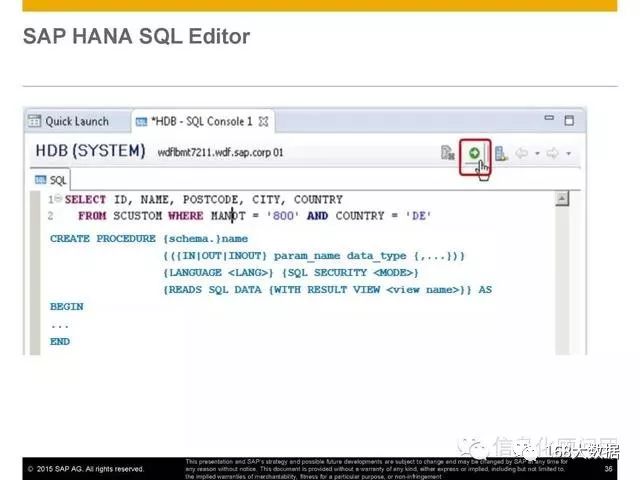Click the toolbar icon right of Execute
640x480 pixels.
coord(501,153)
